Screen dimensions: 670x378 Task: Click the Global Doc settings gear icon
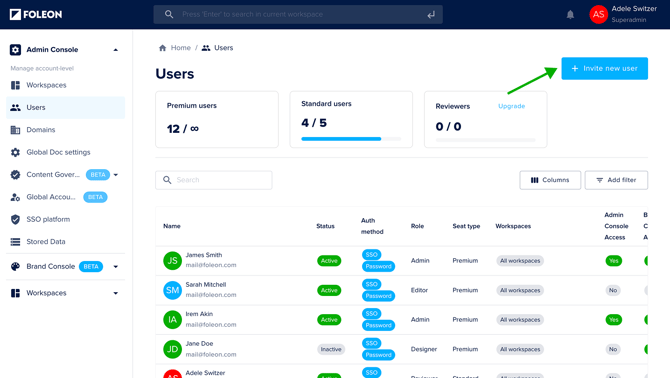(15, 152)
